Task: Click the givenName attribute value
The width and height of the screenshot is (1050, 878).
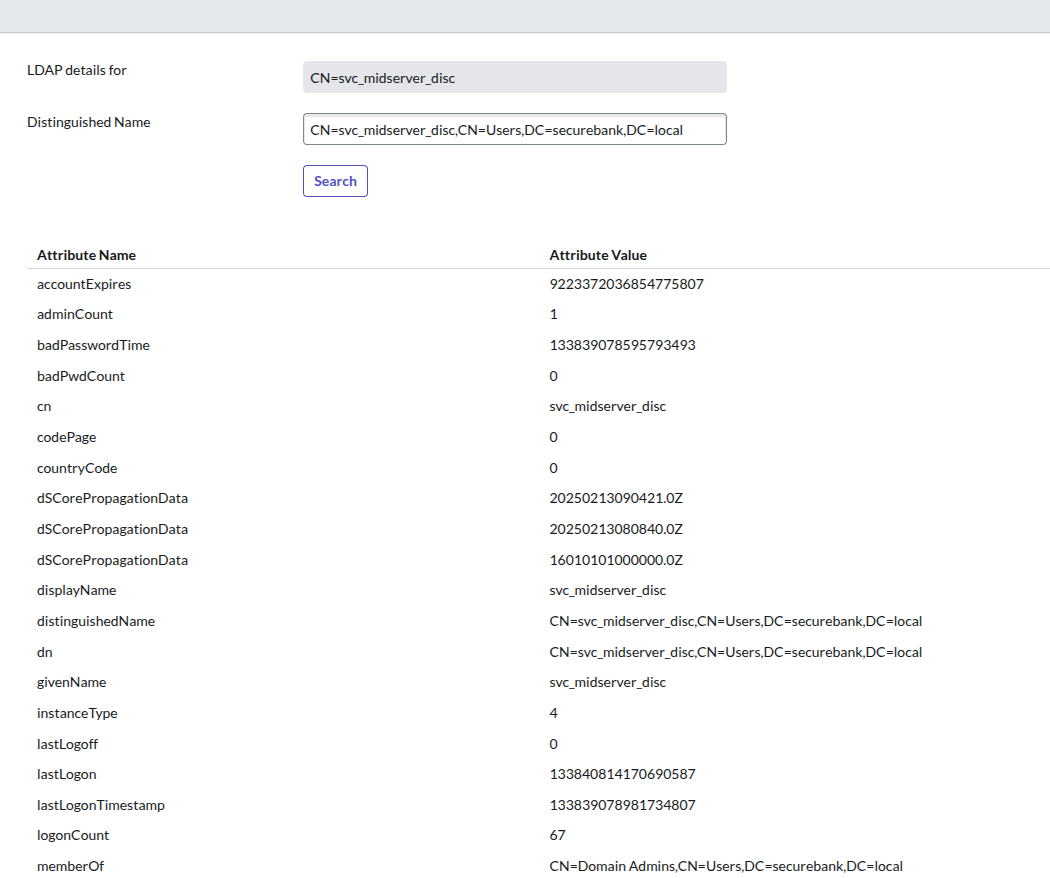Action: pos(607,682)
